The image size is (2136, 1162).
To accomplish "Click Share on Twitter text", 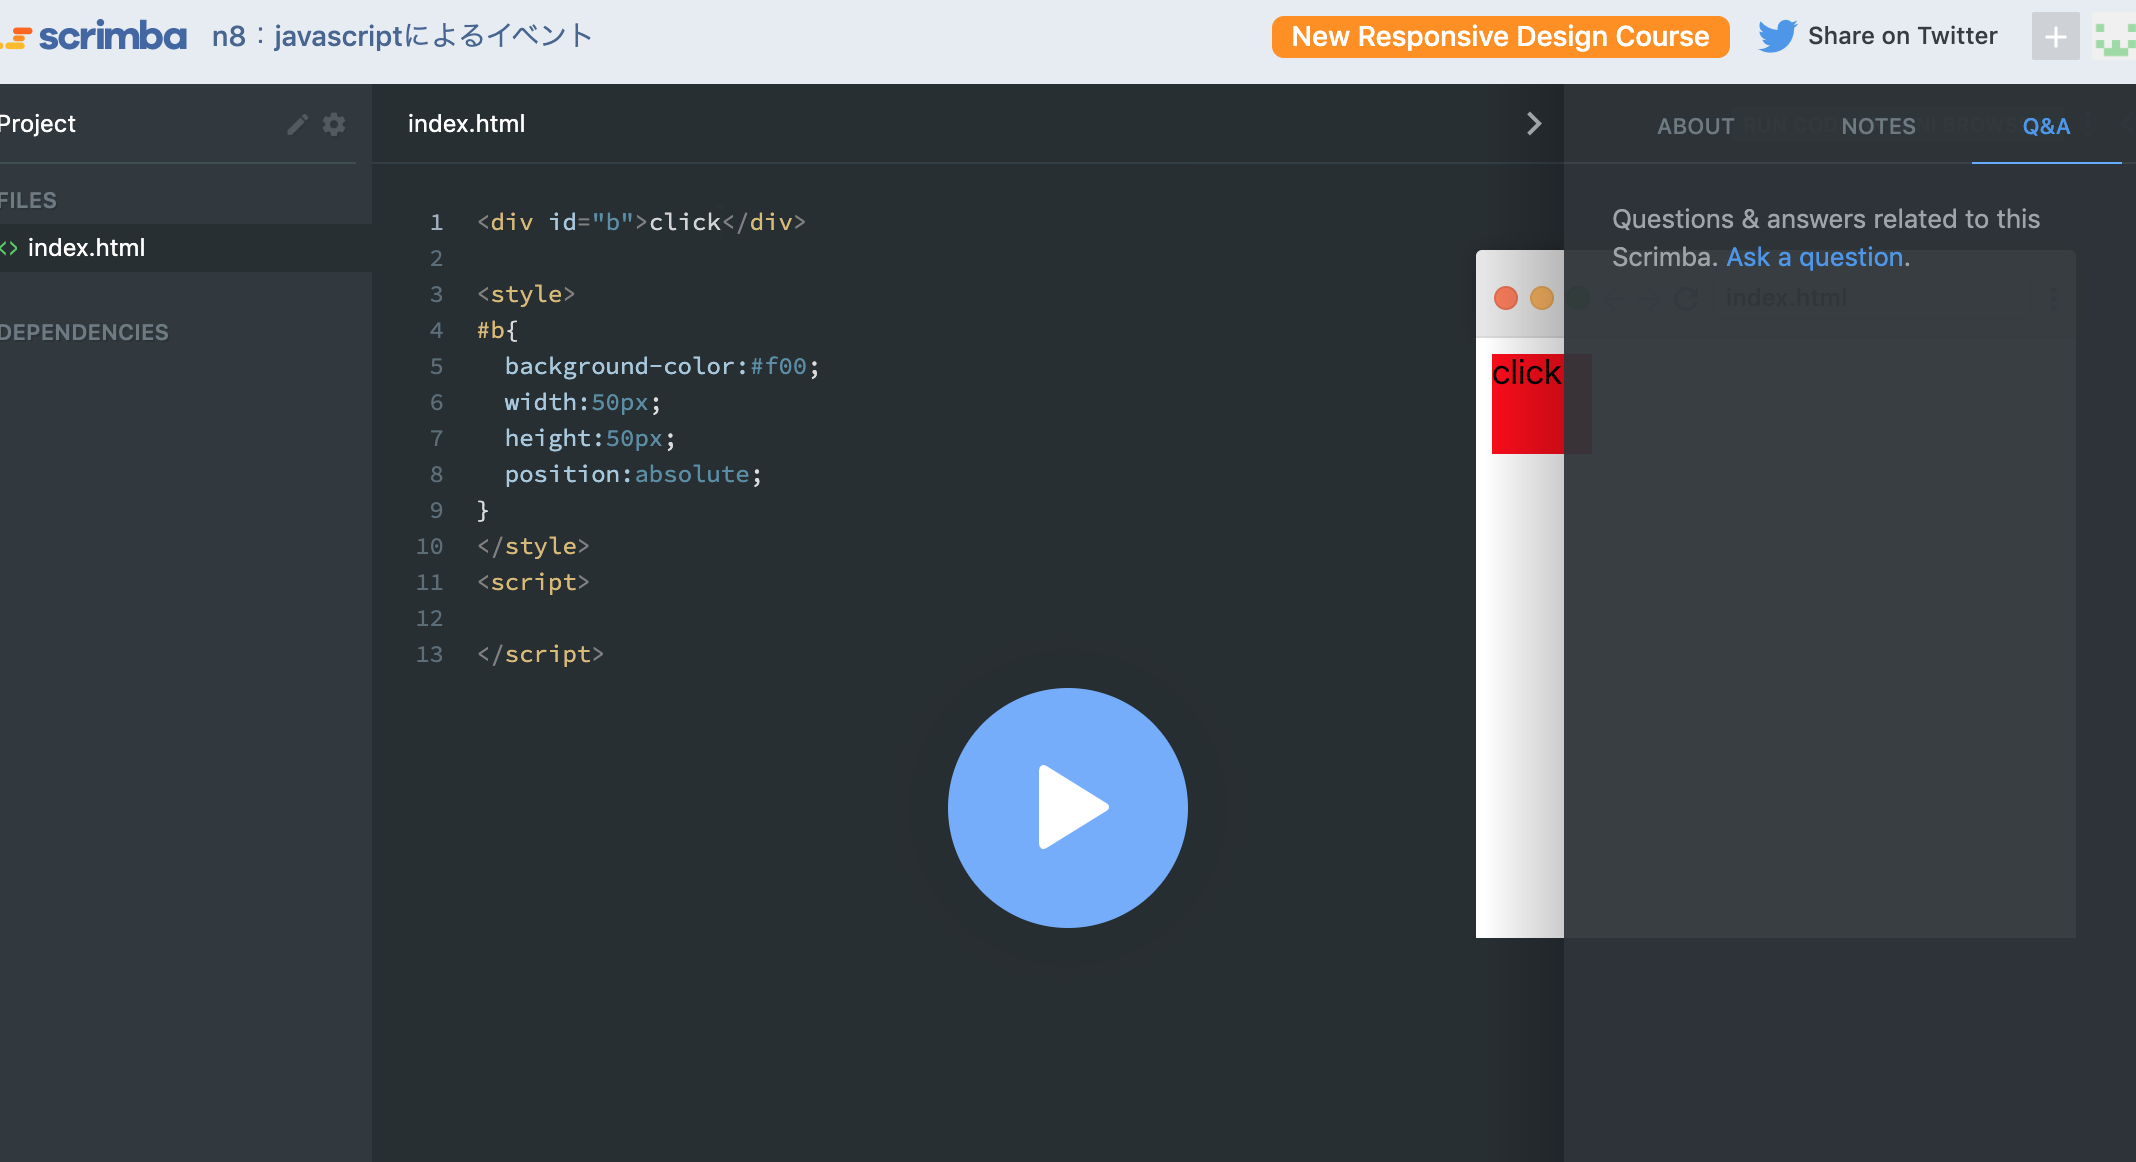I will 1902,37.
